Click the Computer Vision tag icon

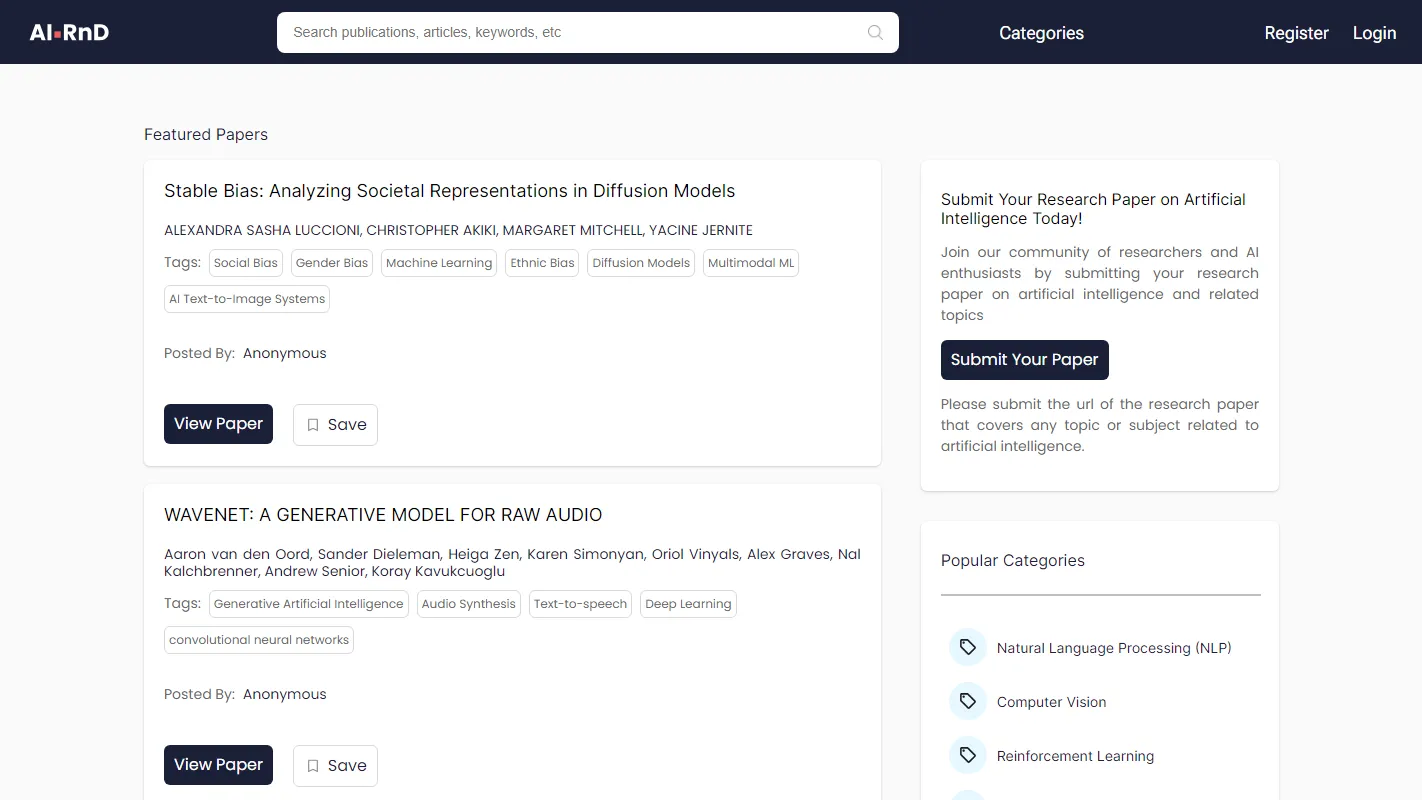tap(967, 702)
